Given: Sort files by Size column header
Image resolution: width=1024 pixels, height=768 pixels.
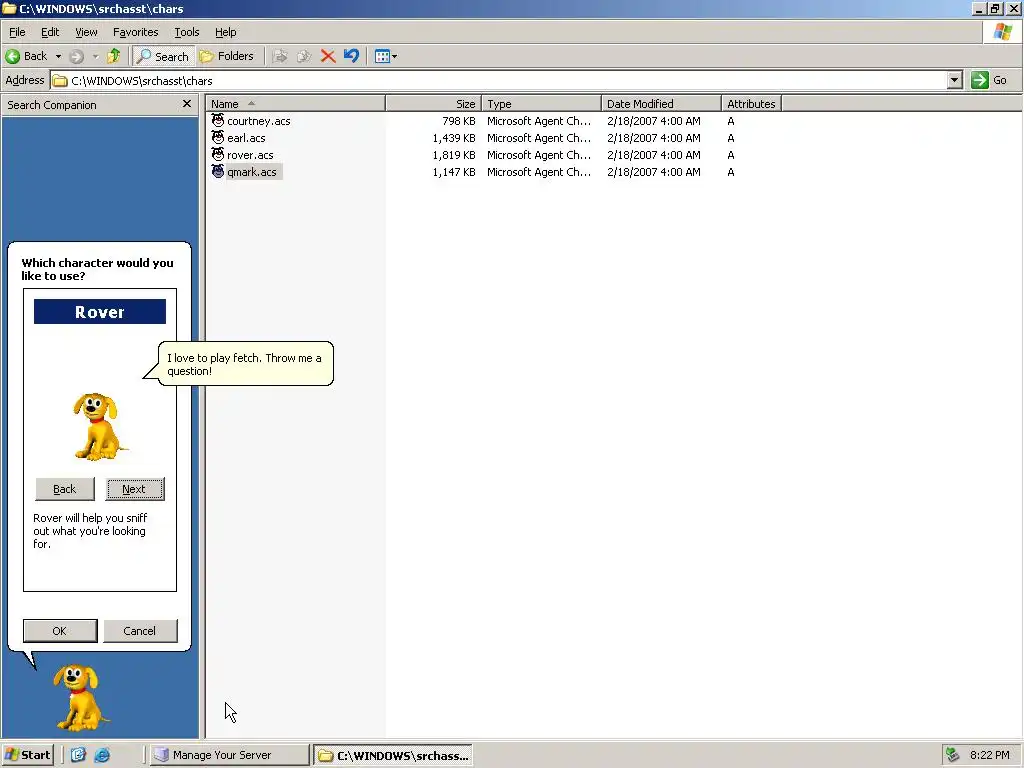Looking at the screenshot, I should point(434,104).
